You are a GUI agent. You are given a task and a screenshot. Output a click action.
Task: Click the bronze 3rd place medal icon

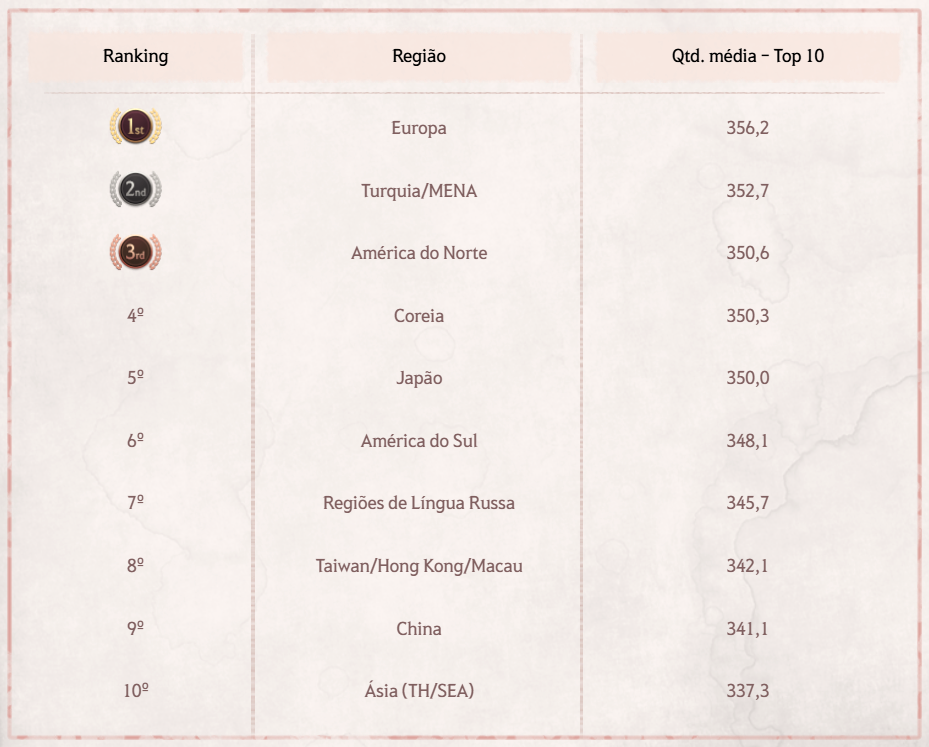point(136,253)
